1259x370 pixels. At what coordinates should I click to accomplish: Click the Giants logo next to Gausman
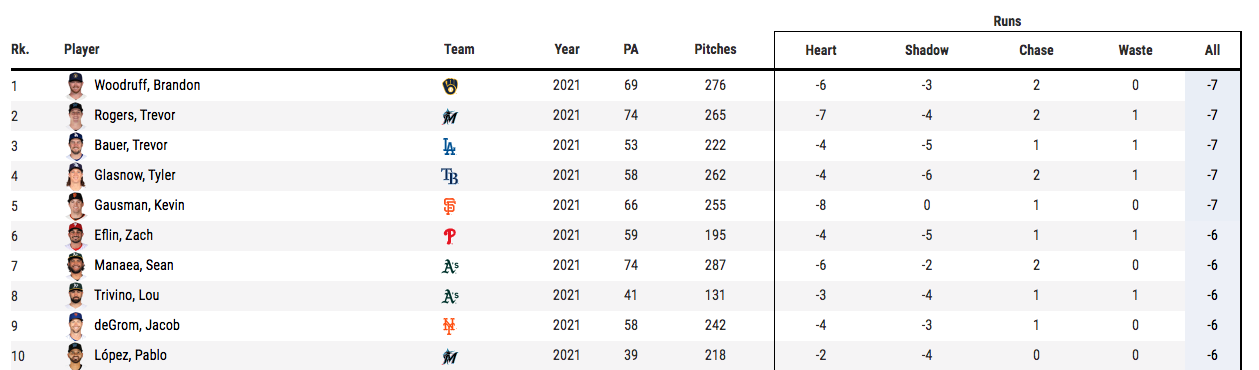point(450,206)
